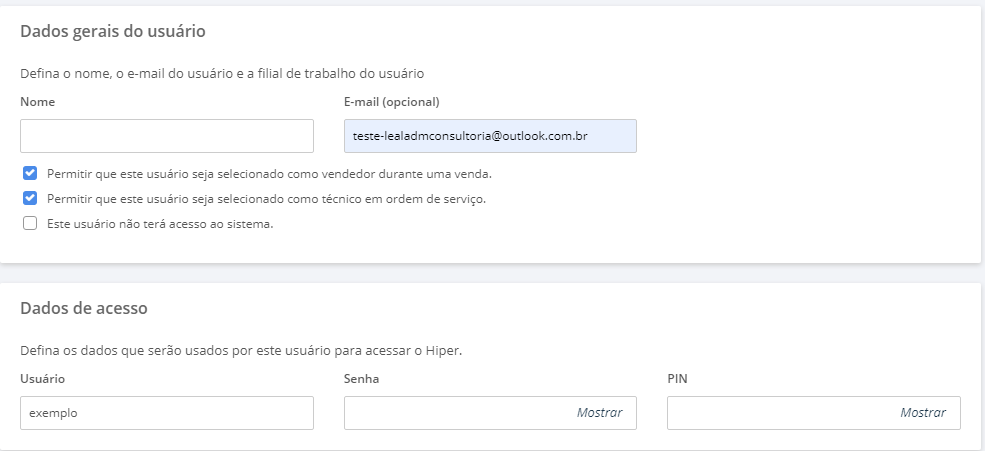985x451 pixels.
Task: Focus the E-mail field containing teste-lealadmconsultoria address
Action: point(490,136)
